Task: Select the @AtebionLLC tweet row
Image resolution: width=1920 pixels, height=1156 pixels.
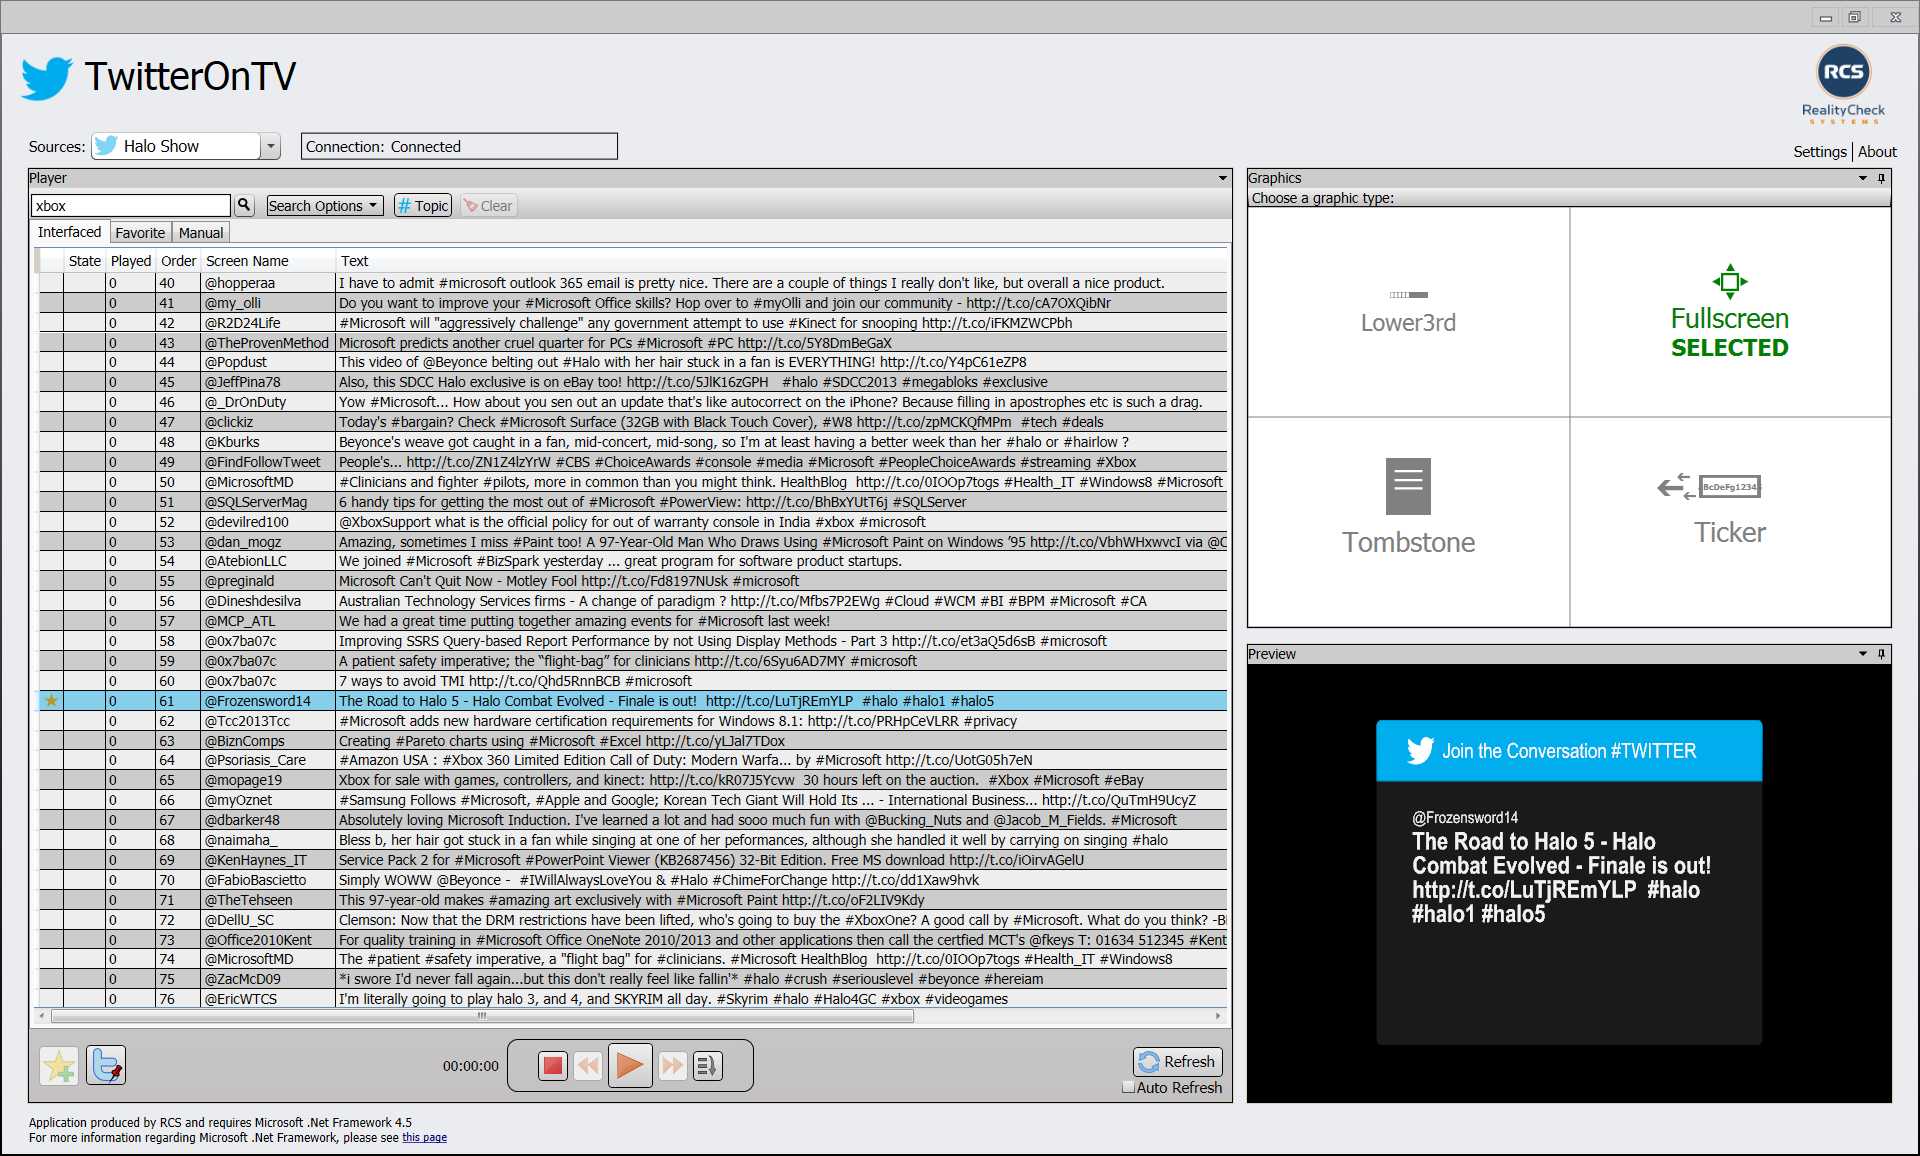Action: [632, 561]
